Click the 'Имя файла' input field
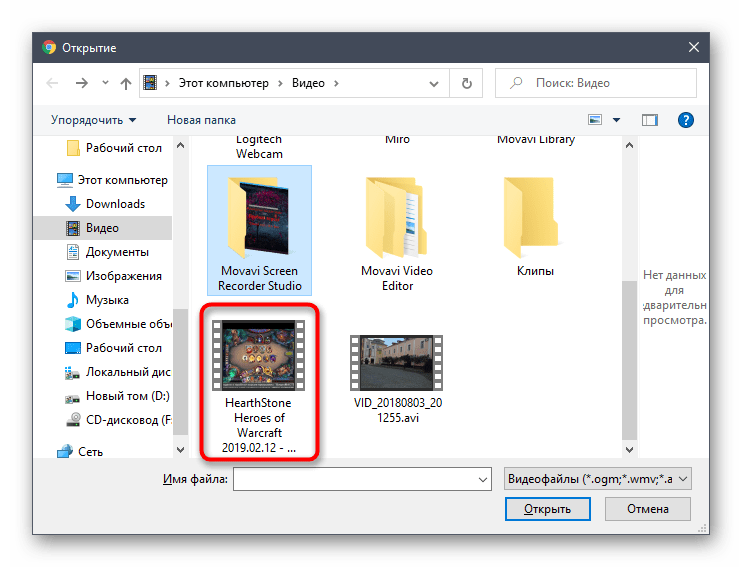Screen dimensions: 742x567 [362, 479]
